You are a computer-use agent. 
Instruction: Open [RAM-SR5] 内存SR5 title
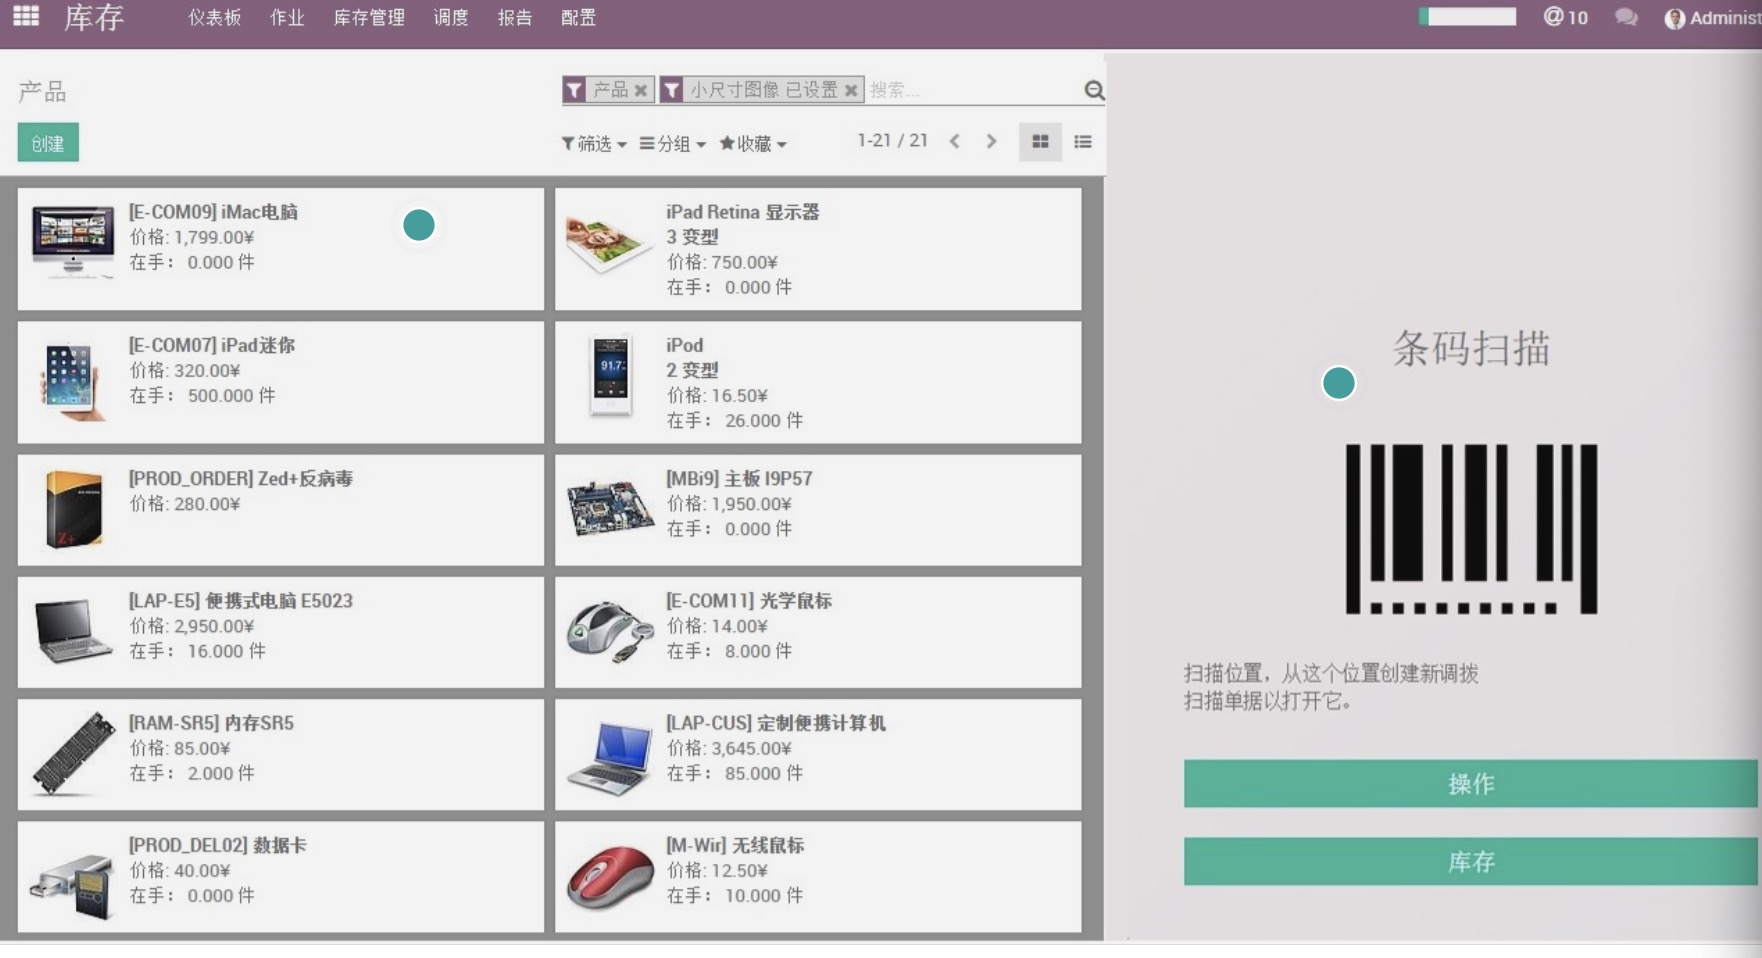[211, 722]
